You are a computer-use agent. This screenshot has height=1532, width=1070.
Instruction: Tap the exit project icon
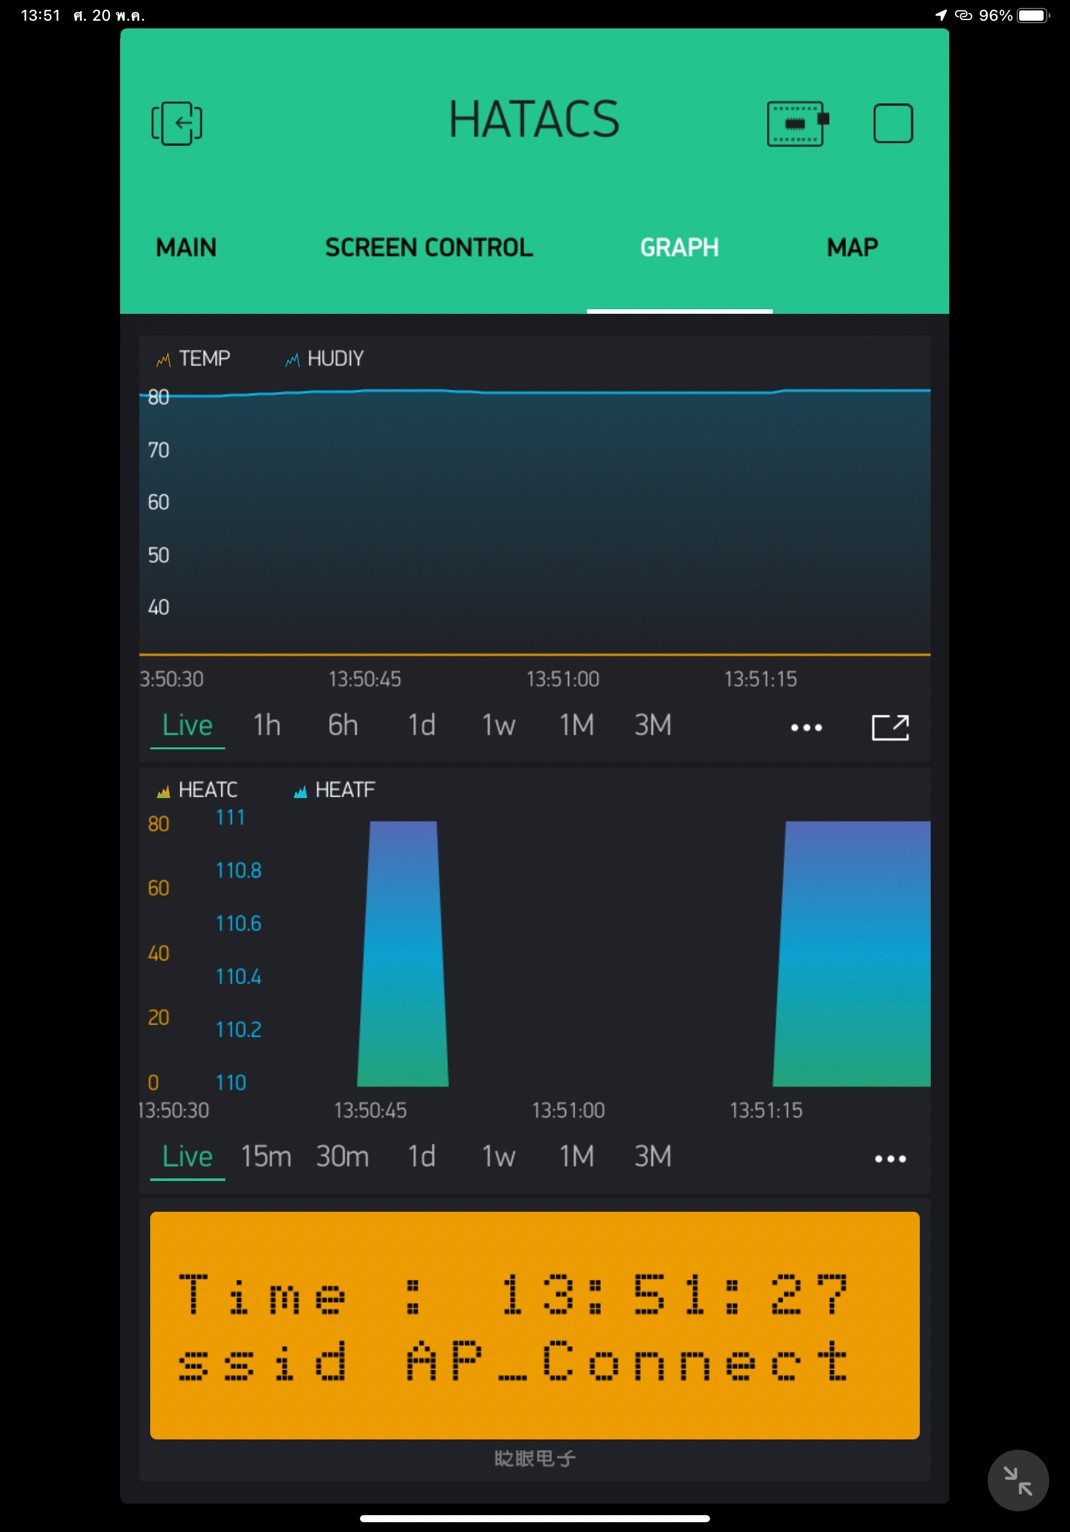coord(177,124)
